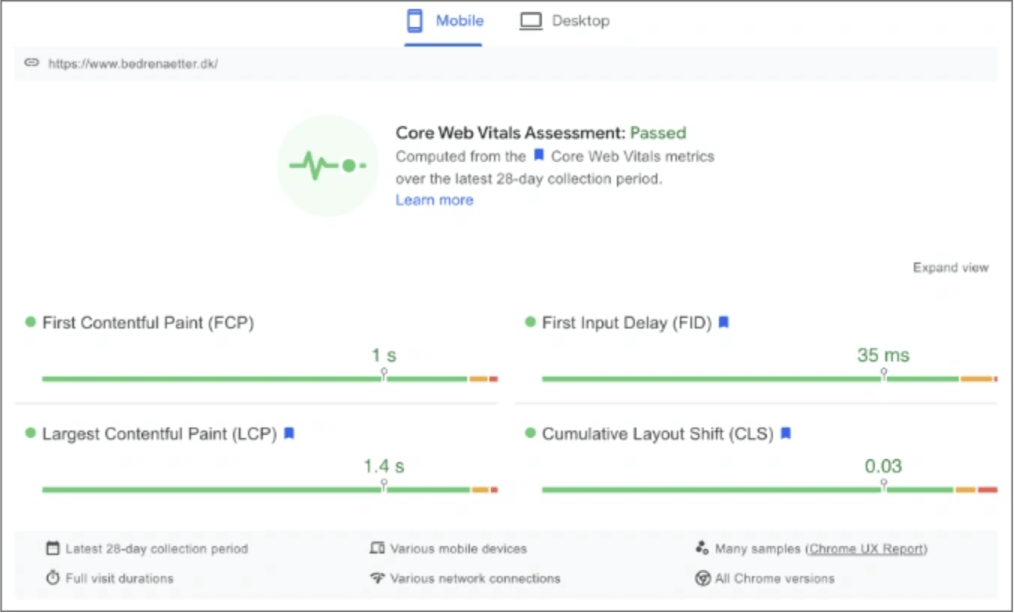Click the devices icon for Various mobile devices
This screenshot has width=1014, height=613.
click(x=377, y=549)
